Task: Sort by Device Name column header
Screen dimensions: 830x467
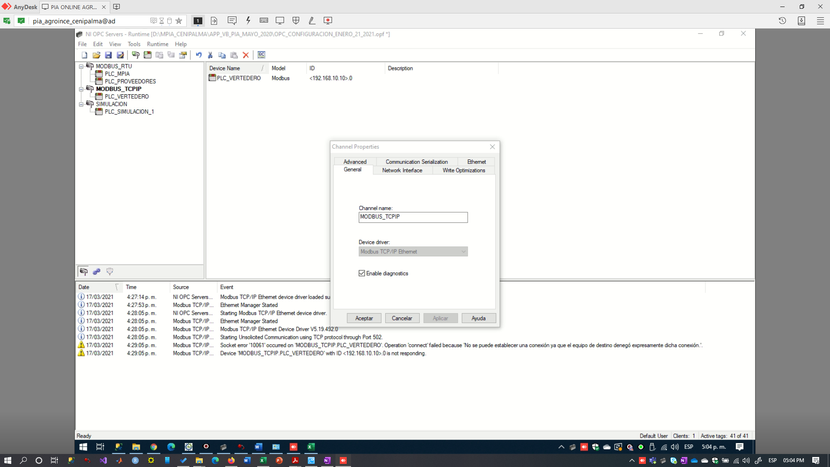Action: (237, 68)
